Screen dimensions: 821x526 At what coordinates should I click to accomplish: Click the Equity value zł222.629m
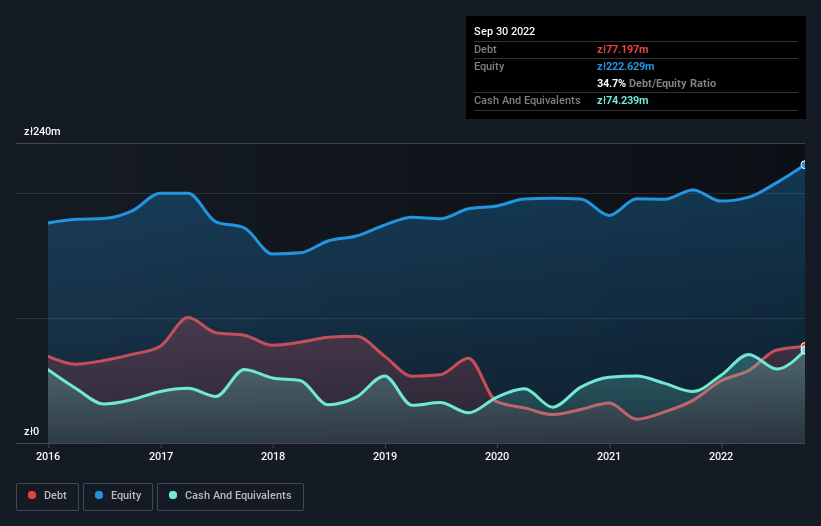(x=626, y=66)
